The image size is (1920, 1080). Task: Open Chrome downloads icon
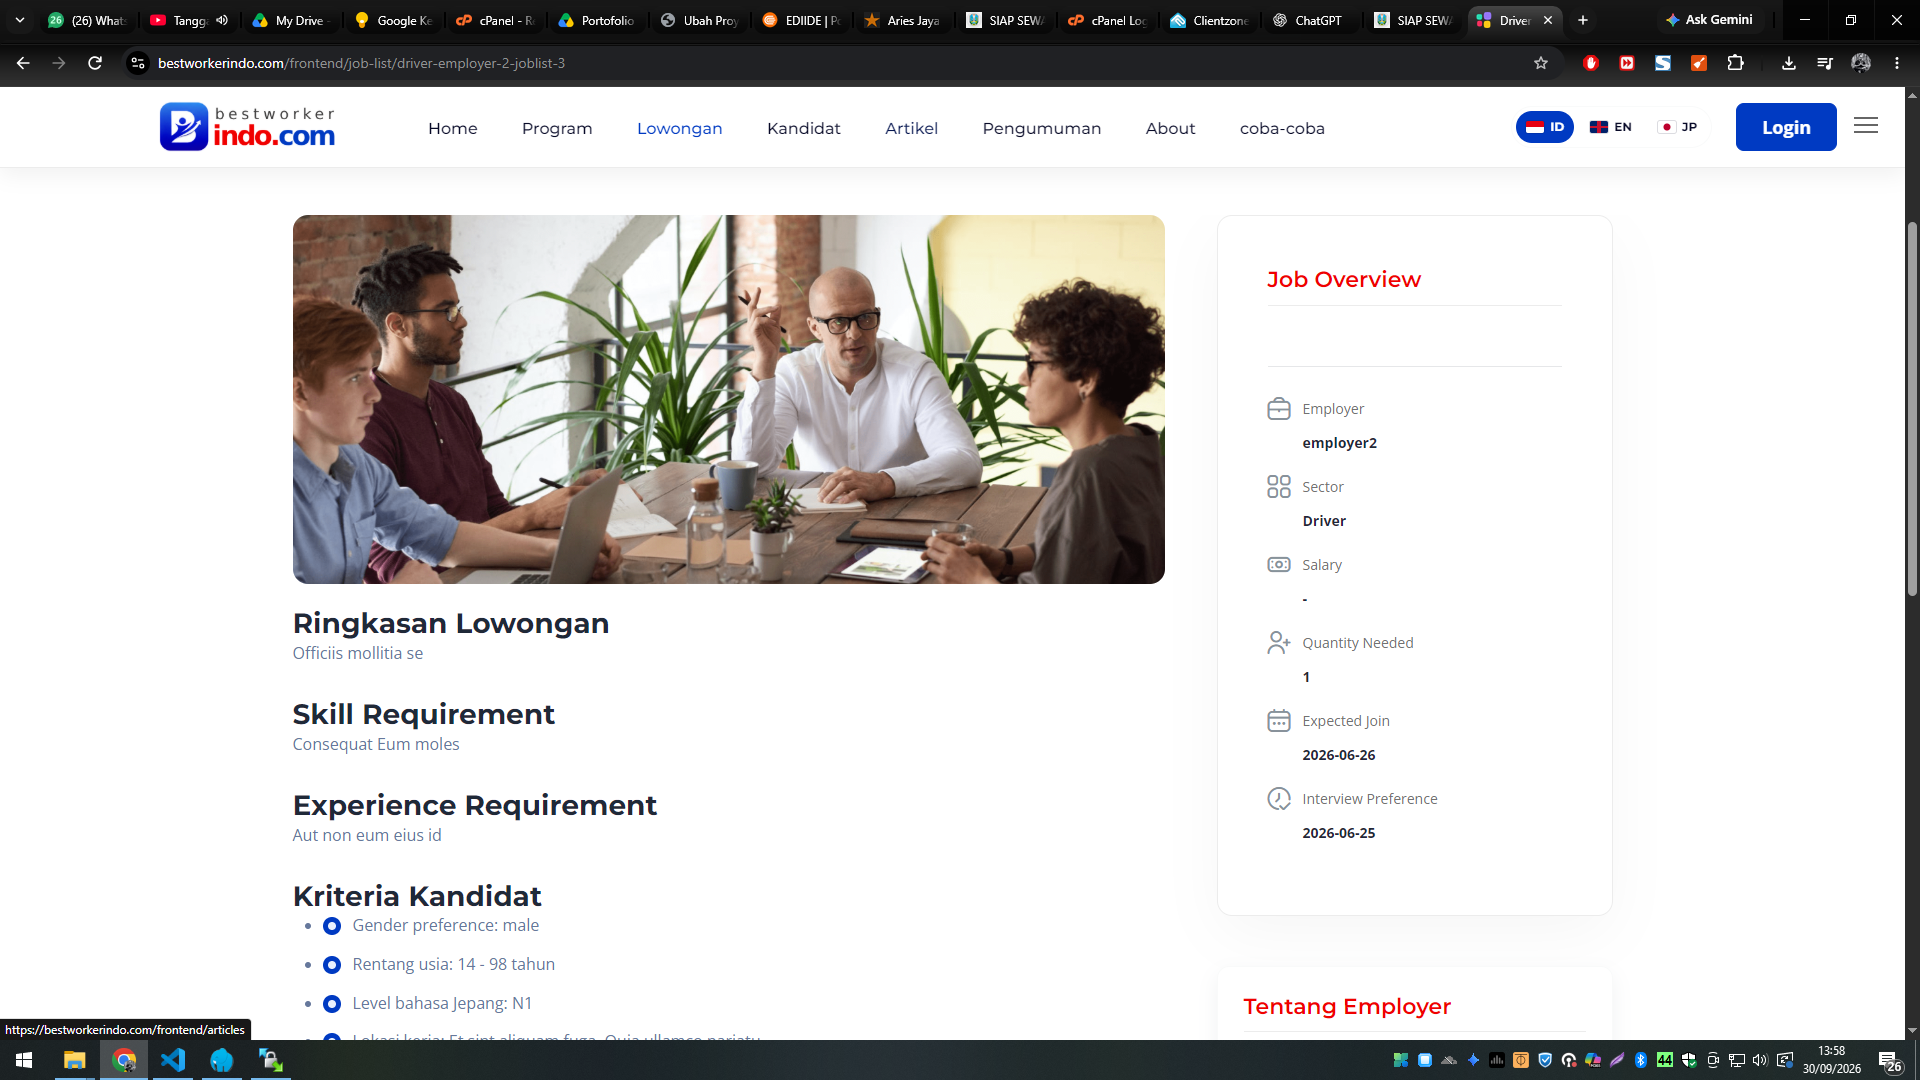click(1789, 63)
